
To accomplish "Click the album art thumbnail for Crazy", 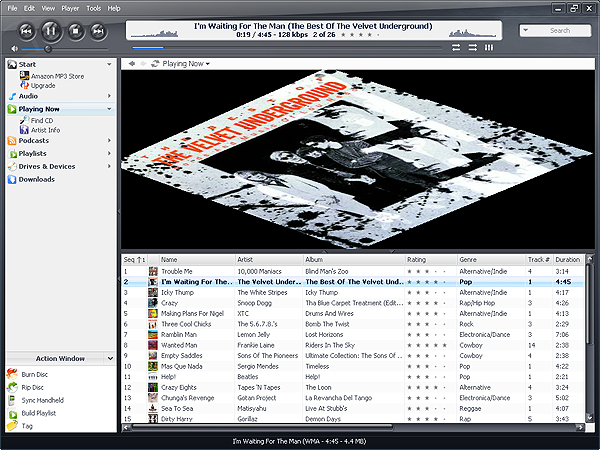I will 153,303.
